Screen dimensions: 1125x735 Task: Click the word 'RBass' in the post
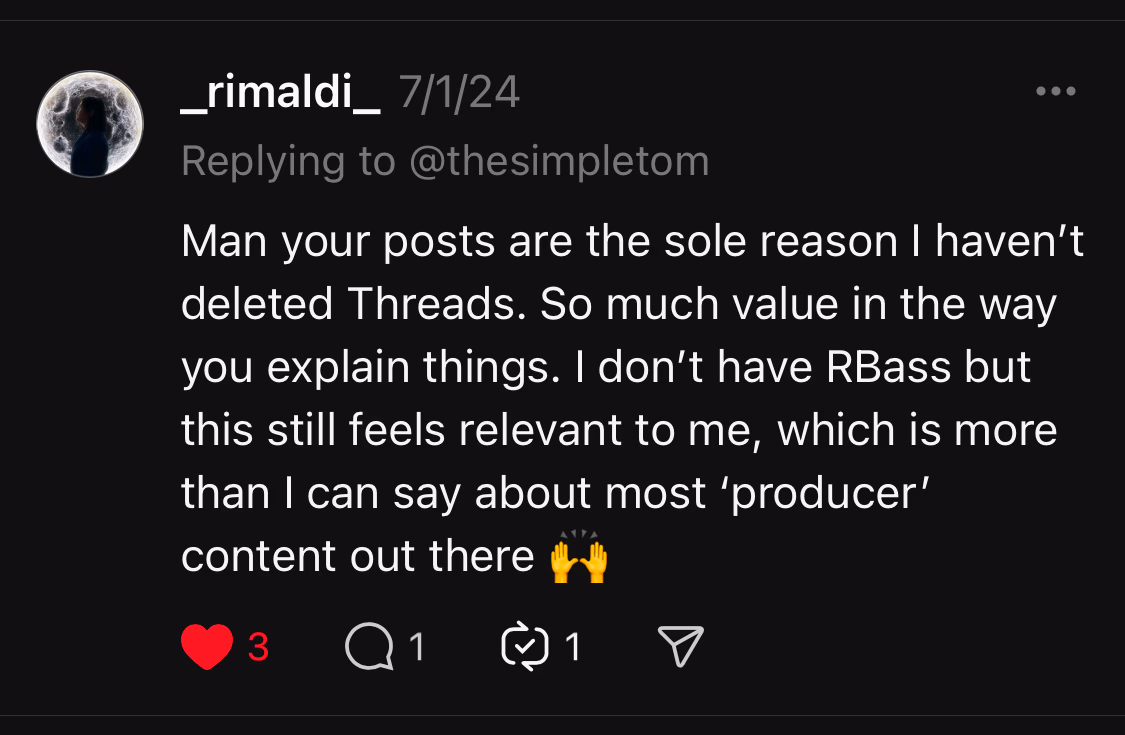click(888, 368)
